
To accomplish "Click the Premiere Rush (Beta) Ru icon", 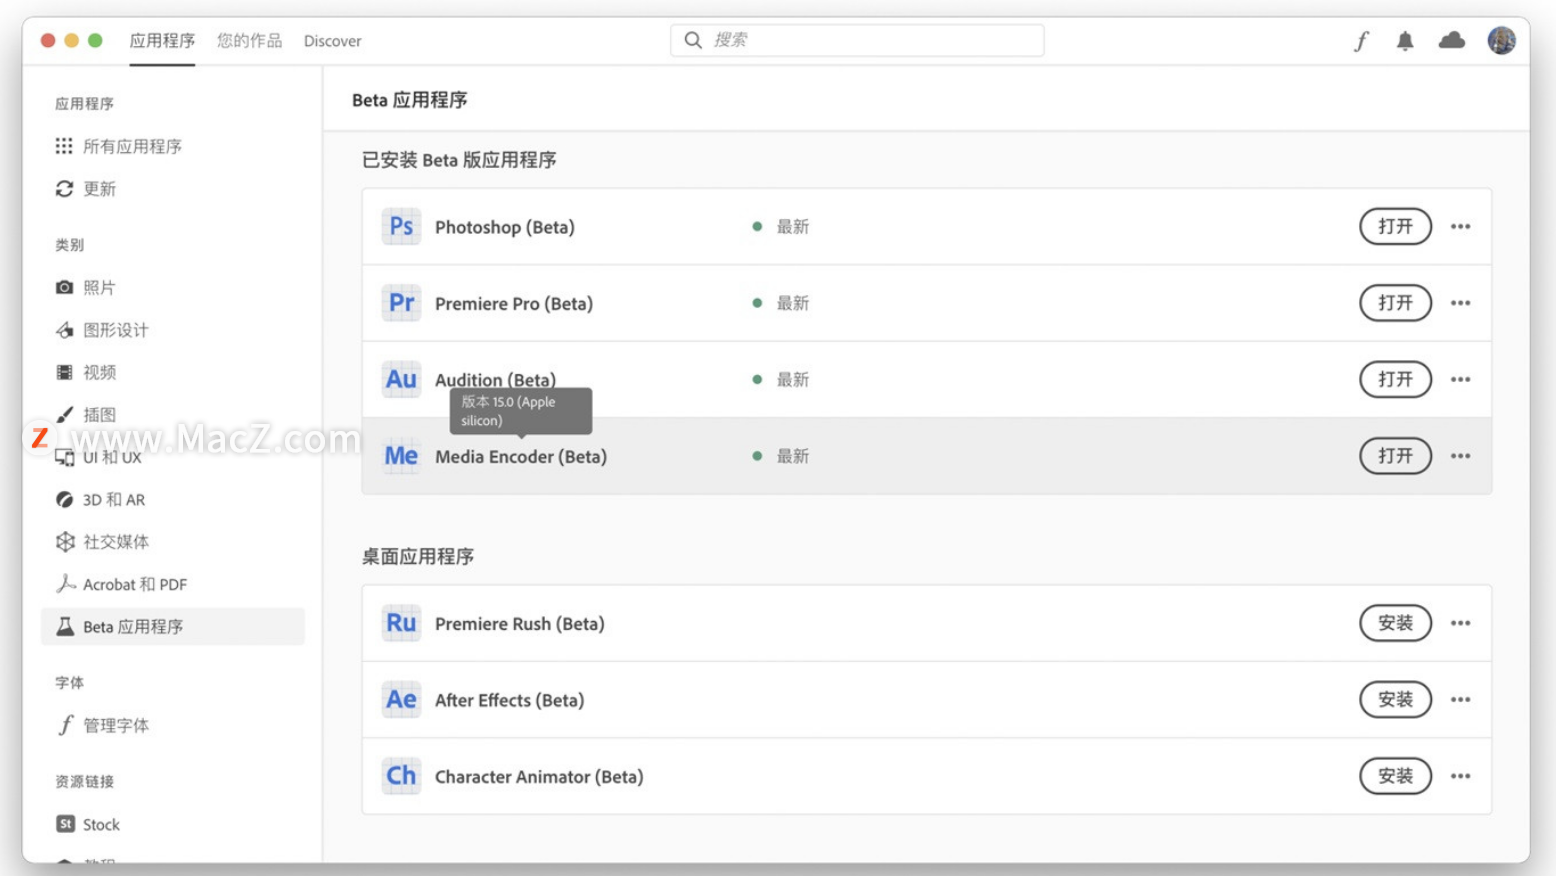I will [x=401, y=623].
